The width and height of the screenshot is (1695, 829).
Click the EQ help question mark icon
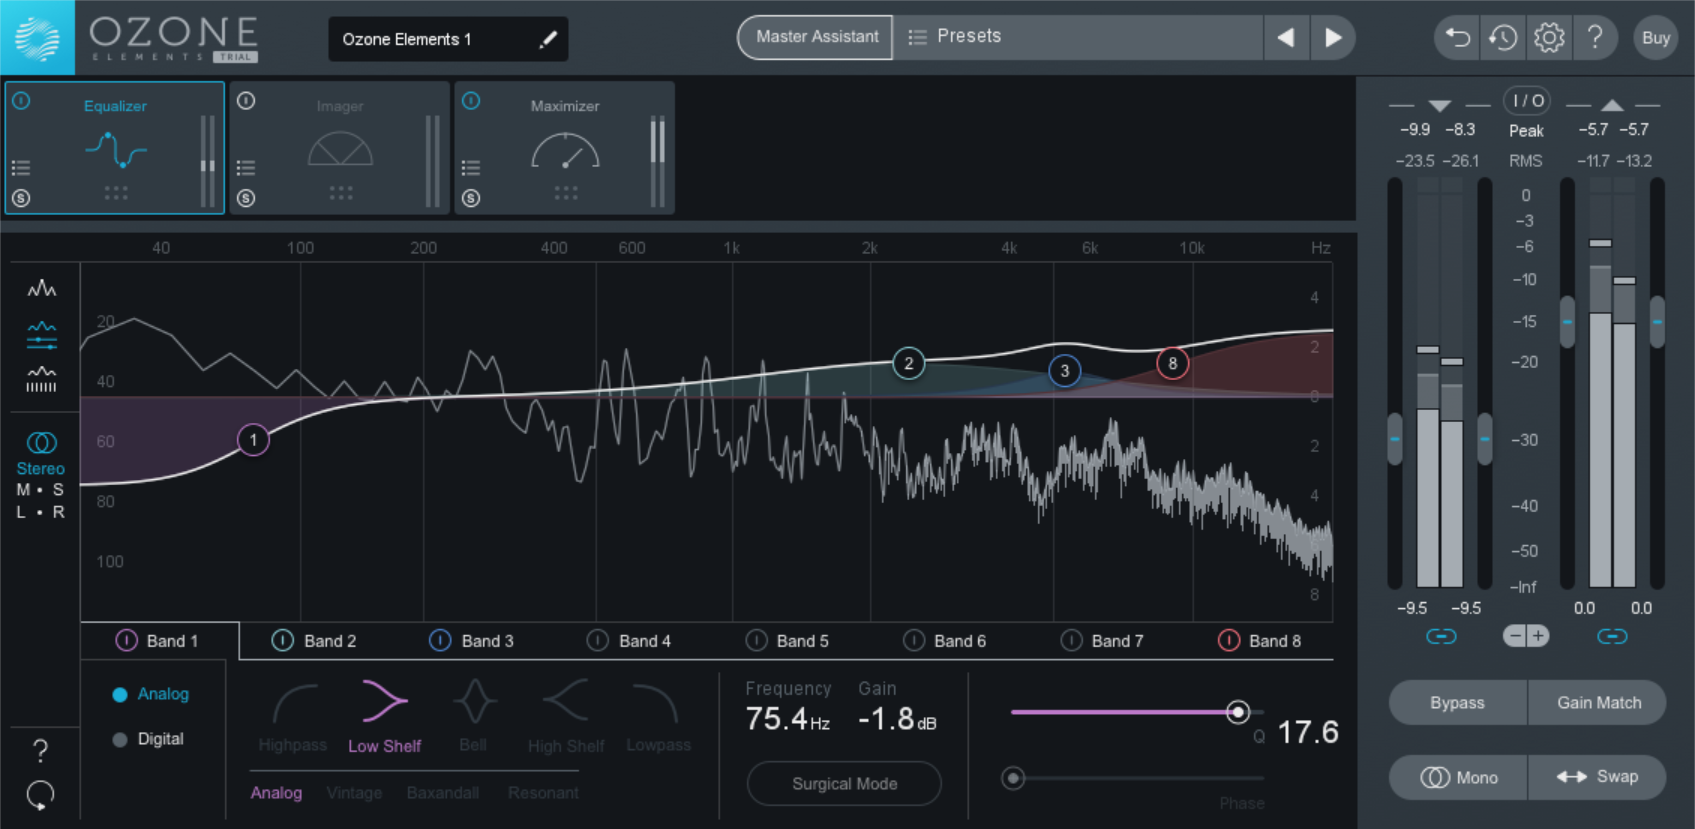point(40,750)
